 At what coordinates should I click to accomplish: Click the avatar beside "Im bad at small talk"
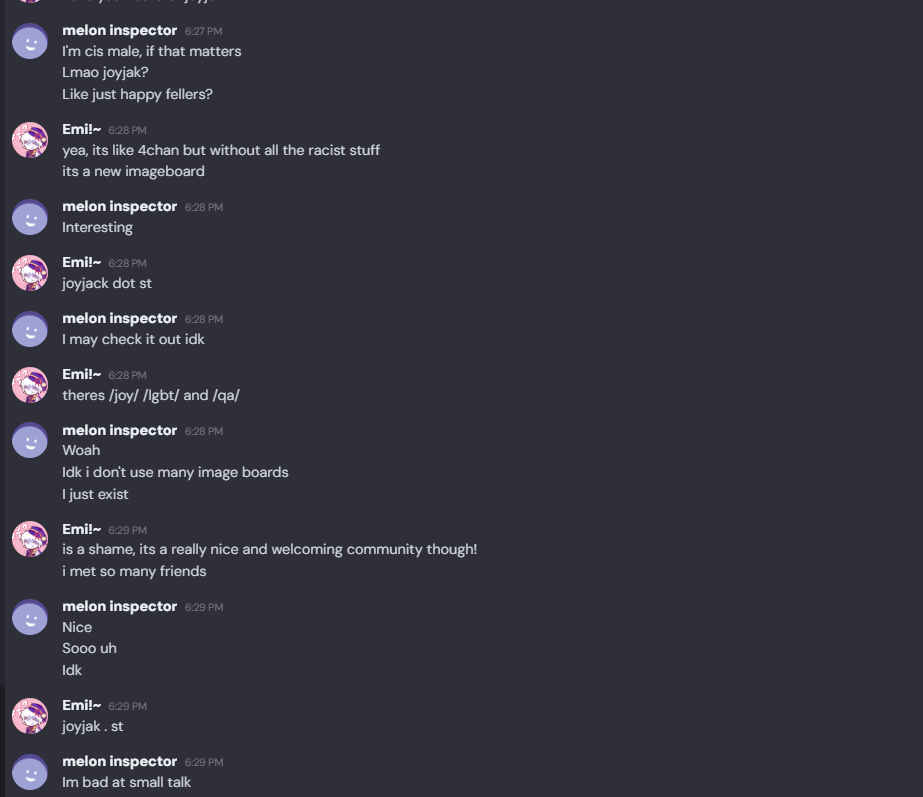coord(30,772)
